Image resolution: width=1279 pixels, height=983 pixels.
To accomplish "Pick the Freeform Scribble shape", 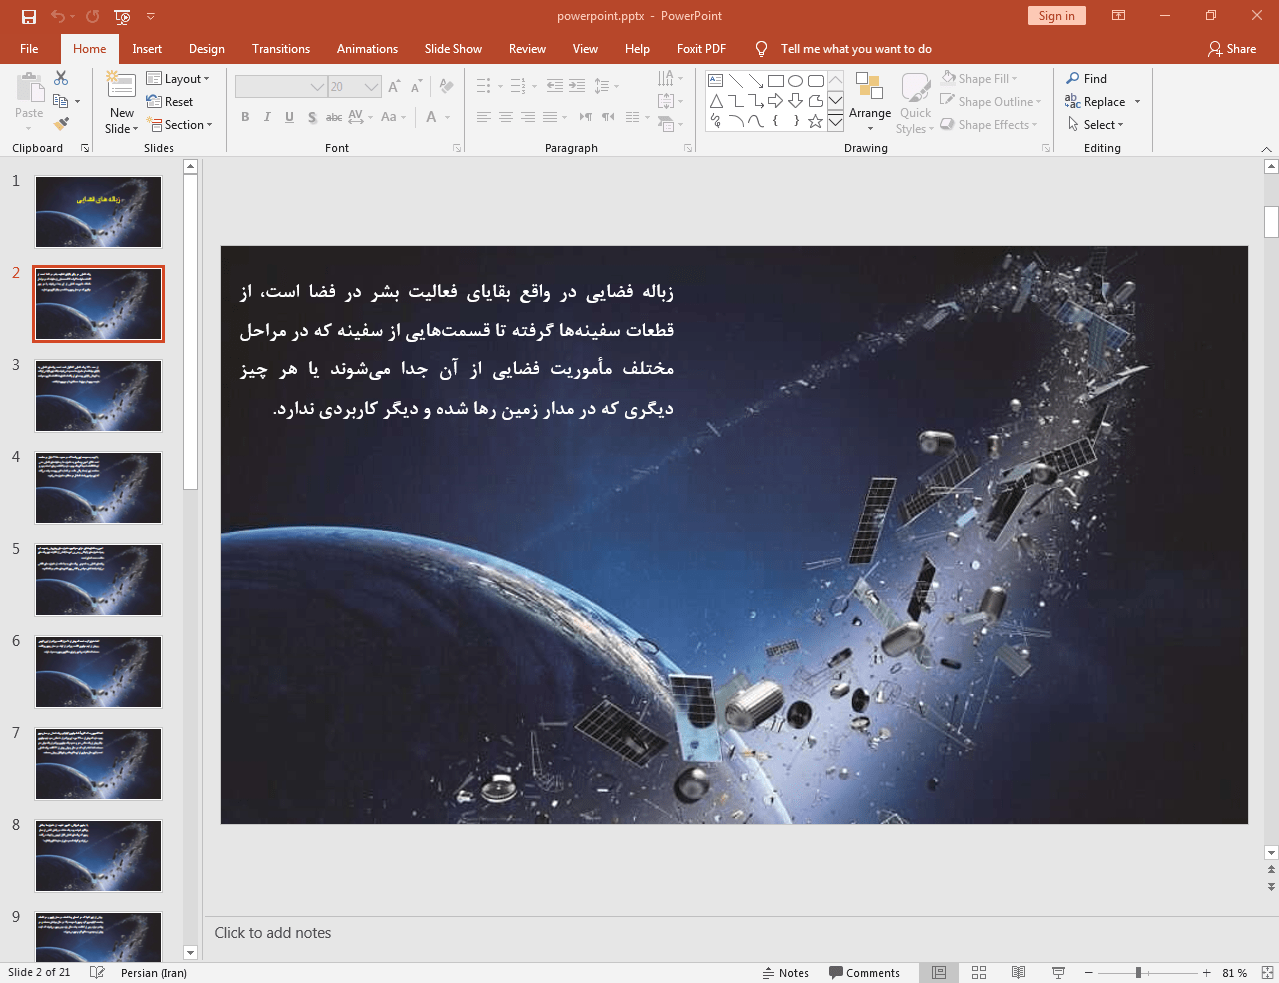I will (716, 122).
